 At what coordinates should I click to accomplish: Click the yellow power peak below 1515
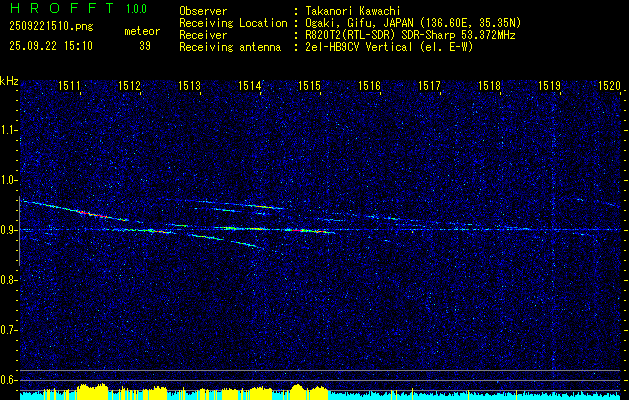pyautogui.click(x=297, y=388)
